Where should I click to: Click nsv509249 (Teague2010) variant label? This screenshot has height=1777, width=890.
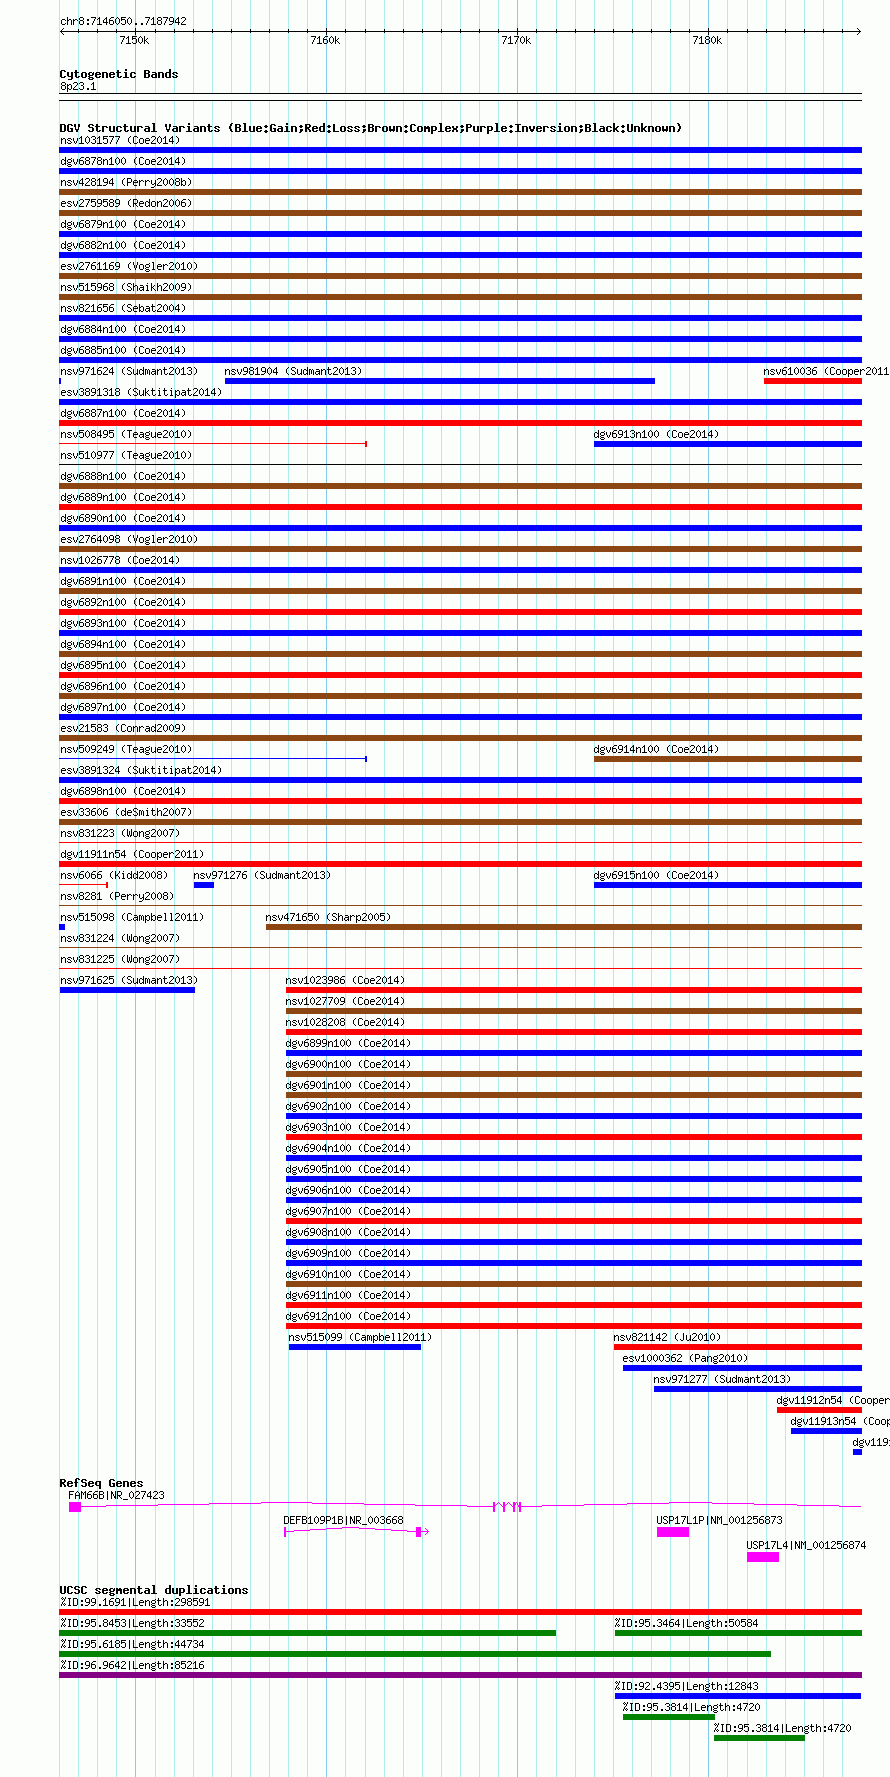pos(126,749)
